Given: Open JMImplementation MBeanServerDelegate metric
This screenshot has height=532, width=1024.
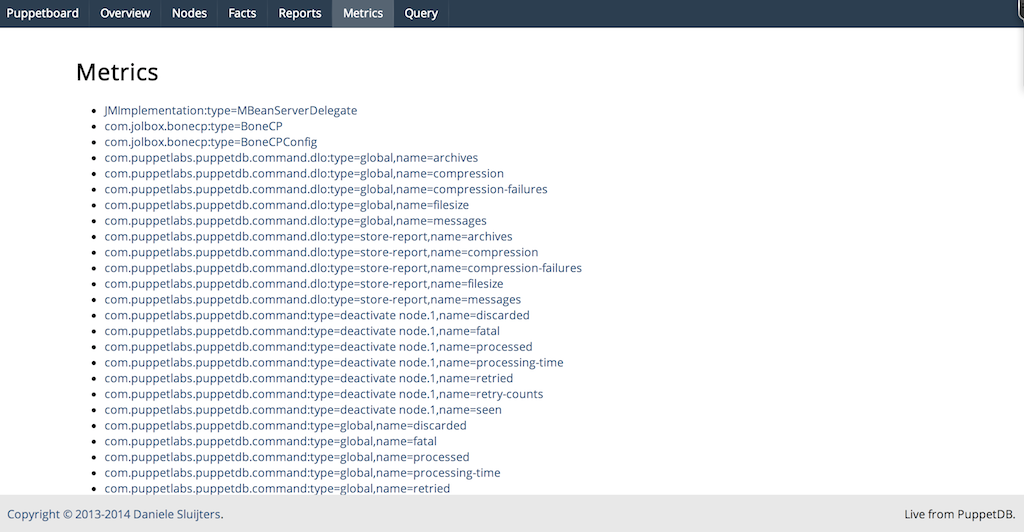Looking at the screenshot, I should (x=230, y=110).
